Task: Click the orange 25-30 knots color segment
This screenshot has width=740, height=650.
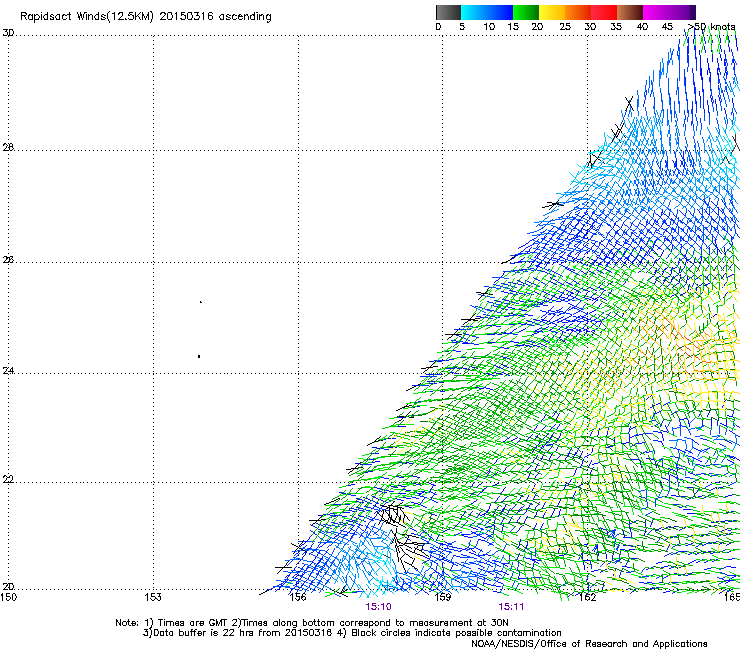Action: pos(578,12)
